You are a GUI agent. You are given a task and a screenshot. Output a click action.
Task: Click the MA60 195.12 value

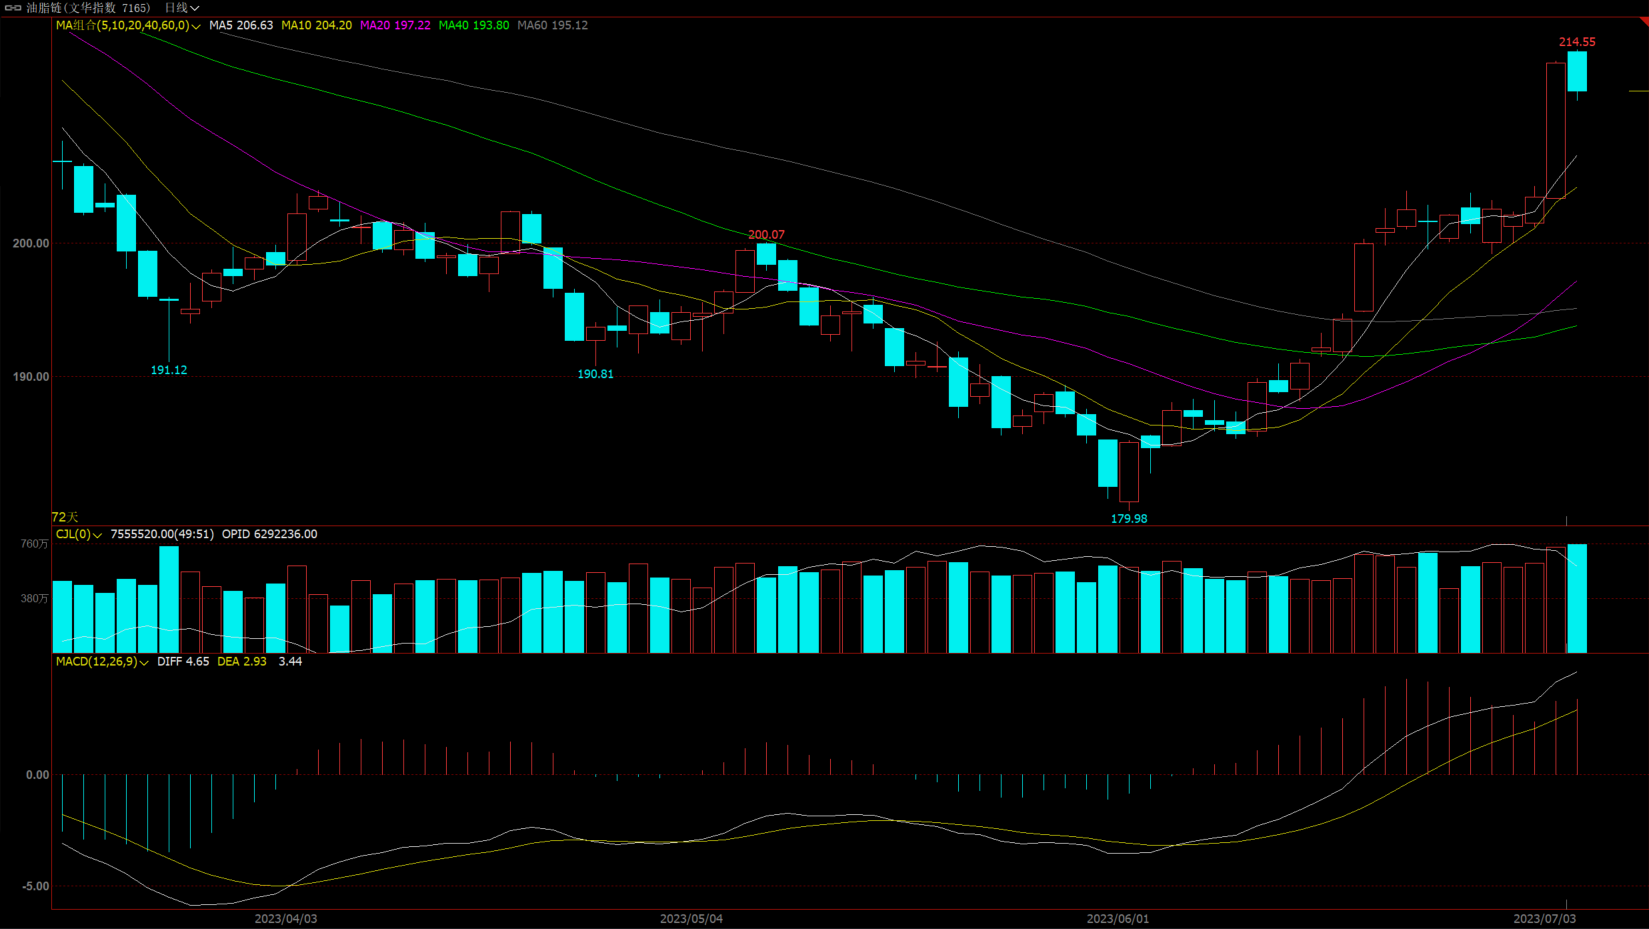pos(553,26)
